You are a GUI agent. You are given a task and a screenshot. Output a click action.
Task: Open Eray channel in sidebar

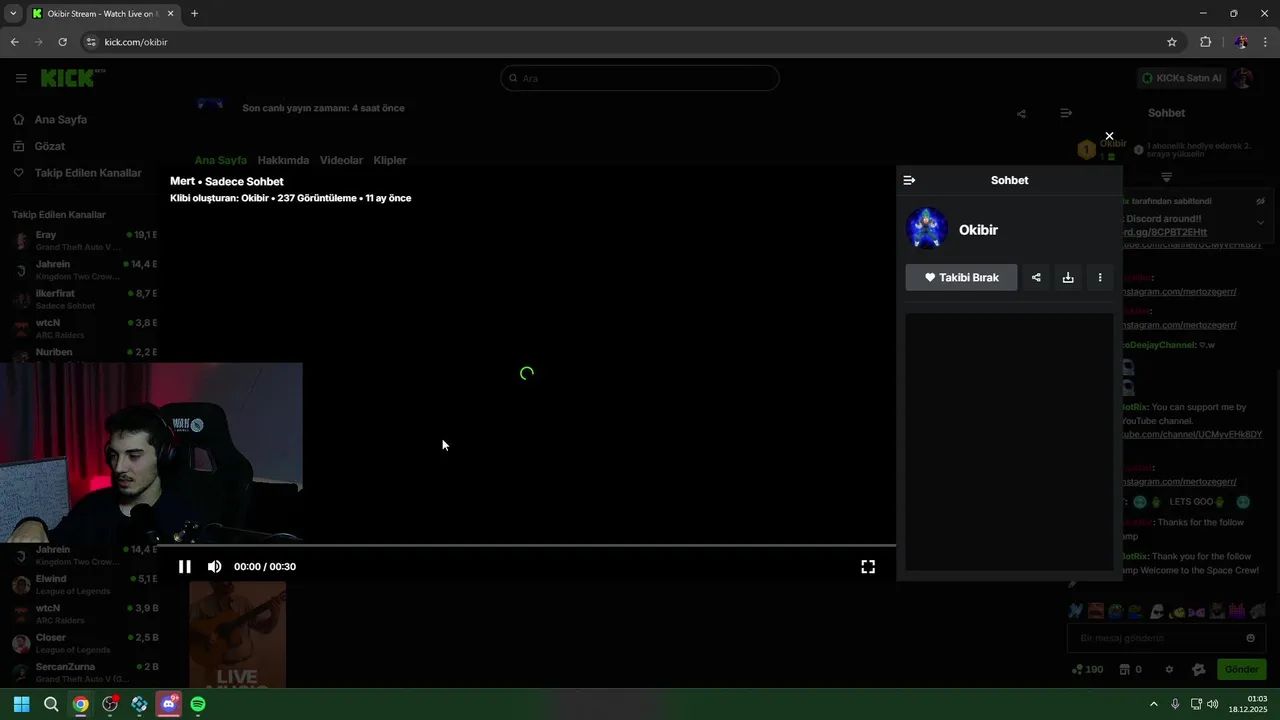click(x=83, y=240)
